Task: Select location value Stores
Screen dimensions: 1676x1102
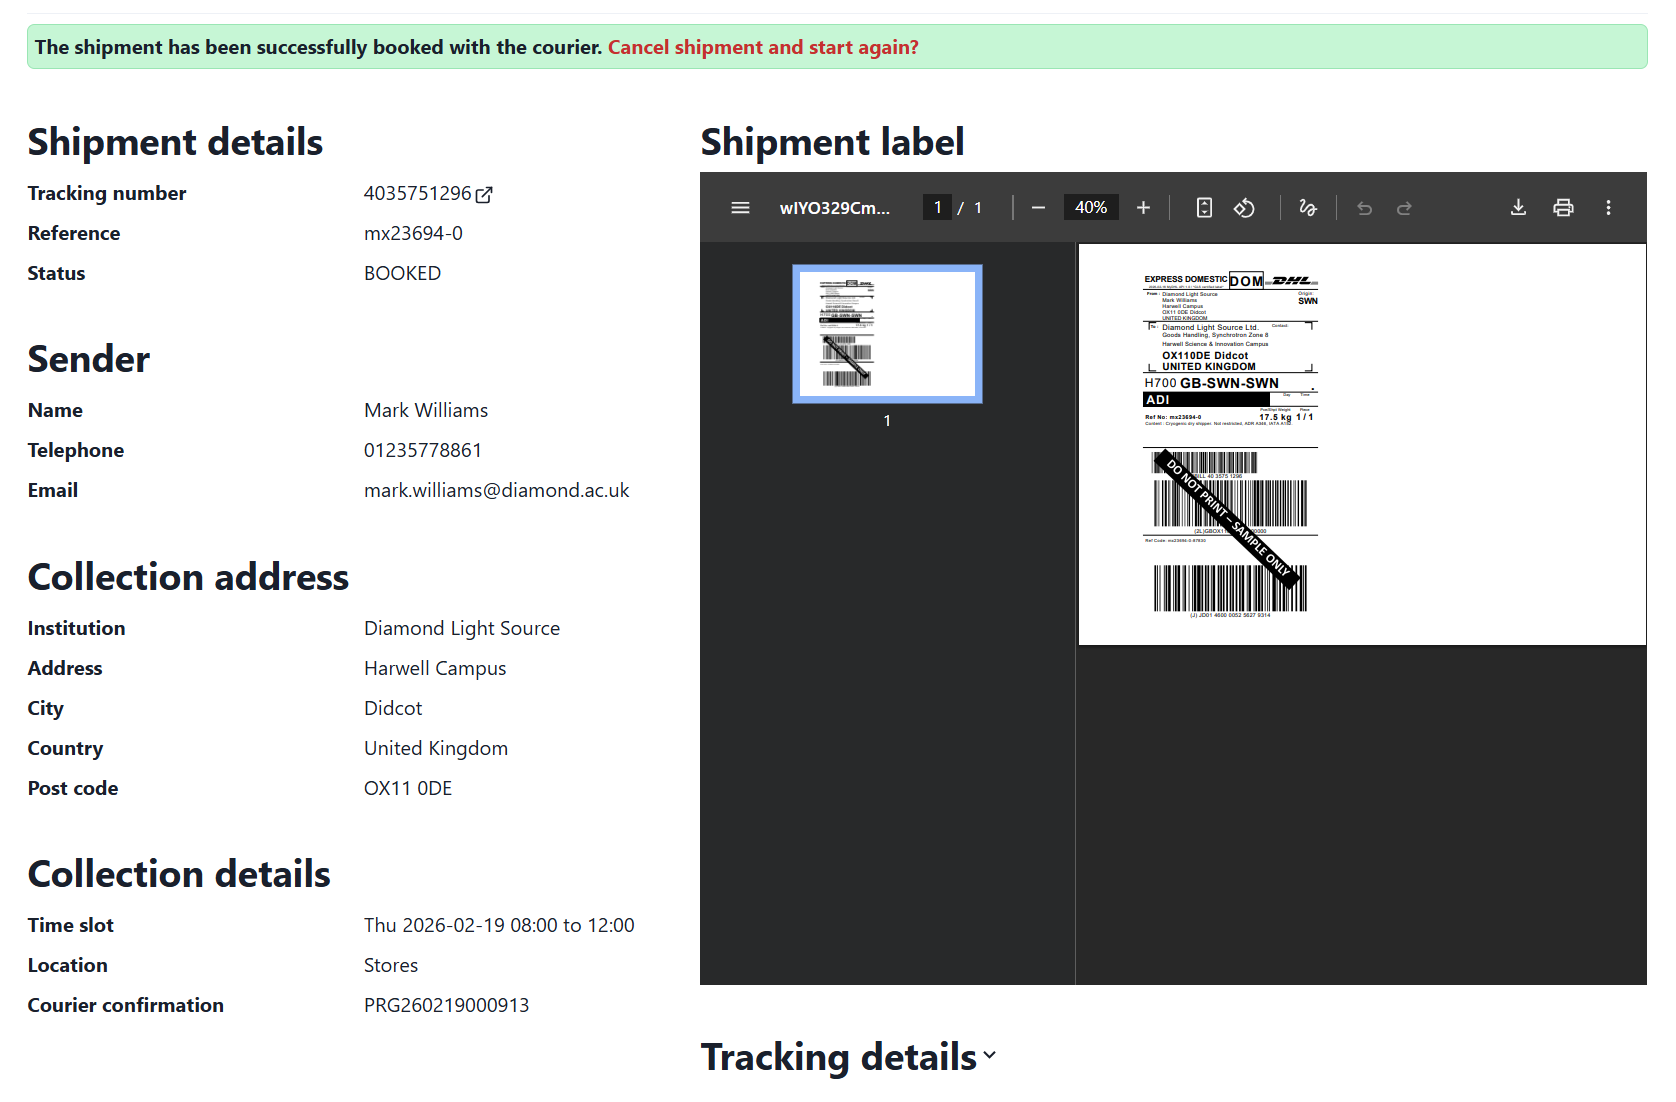Action: tap(391, 965)
